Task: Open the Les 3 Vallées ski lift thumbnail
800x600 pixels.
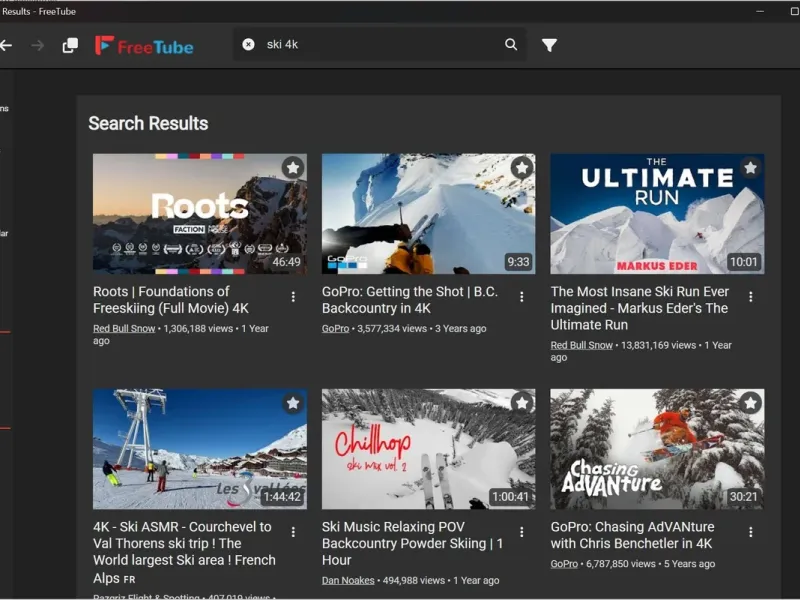Action: point(200,449)
